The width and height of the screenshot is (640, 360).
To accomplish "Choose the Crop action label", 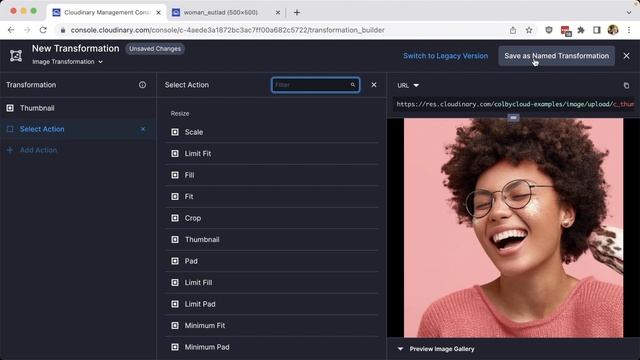I will tap(193, 218).
